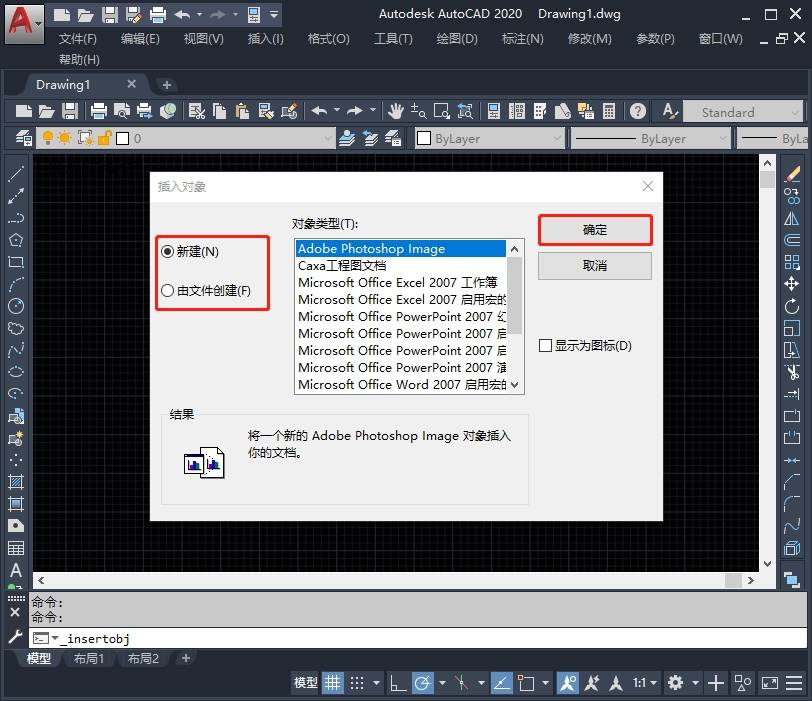Open the Standard text style dropdown
Viewport: 812px width, 701px height.
(795, 112)
